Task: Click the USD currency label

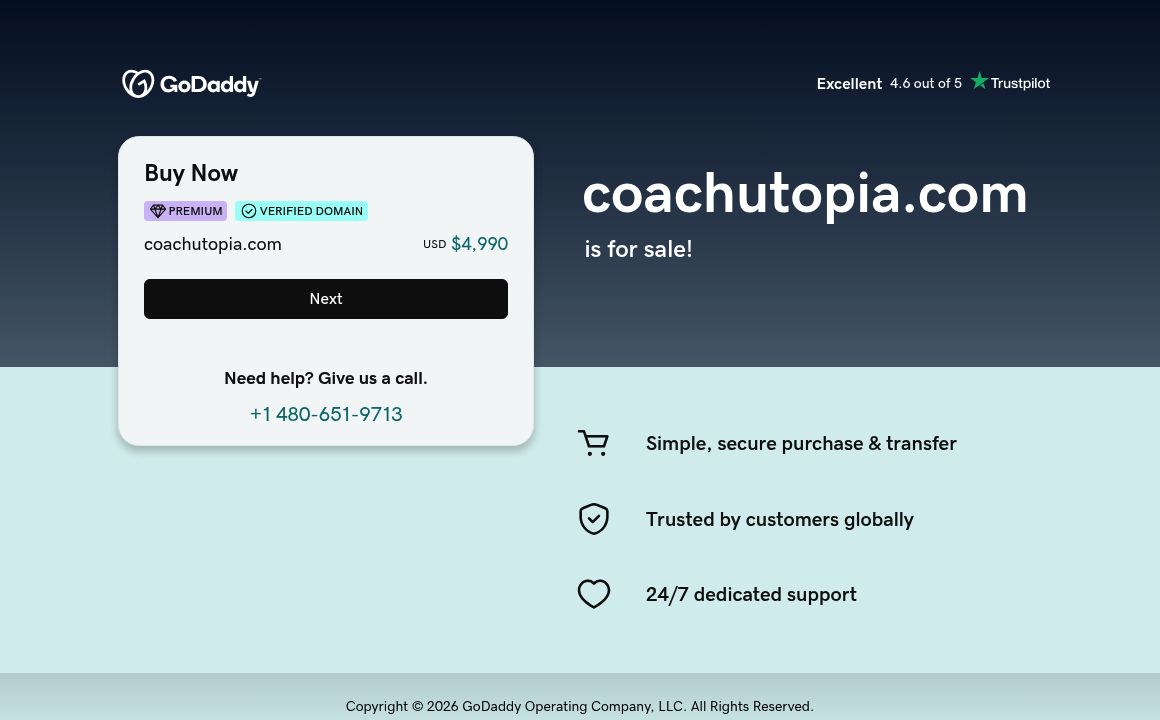Action: (x=435, y=244)
